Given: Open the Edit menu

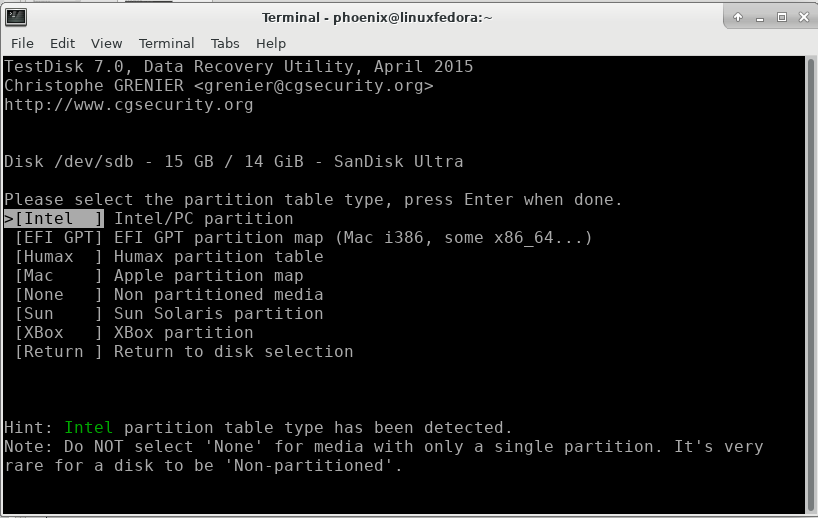Looking at the screenshot, I should 62,43.
